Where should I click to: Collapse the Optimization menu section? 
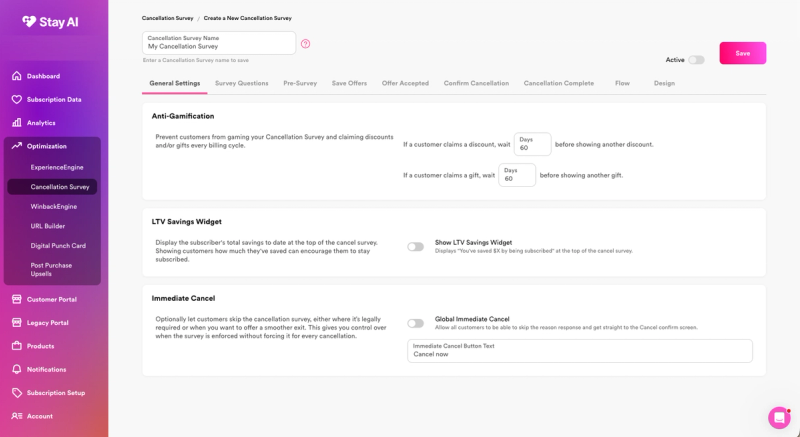pyautogui.click(x=52, y=146)
